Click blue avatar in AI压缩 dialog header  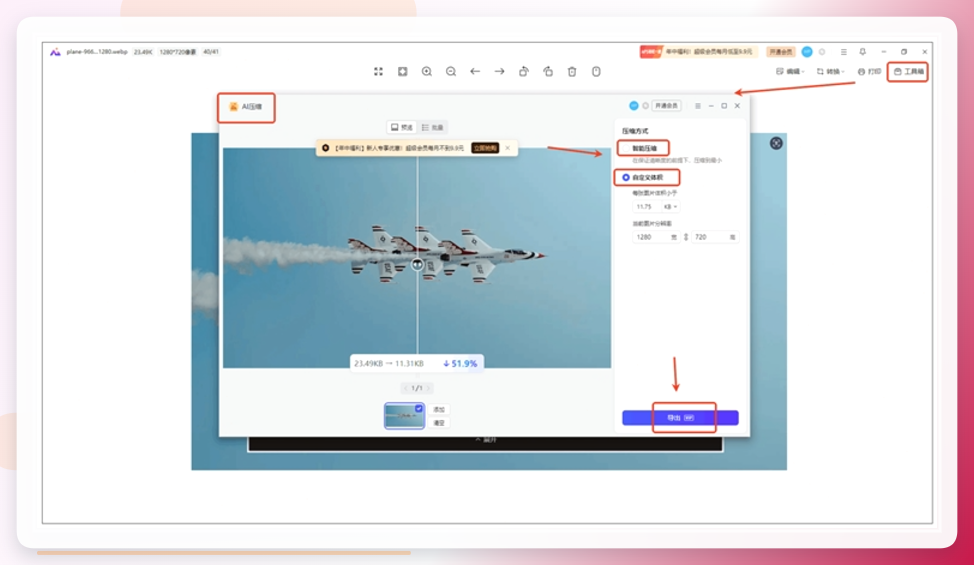(634, 106)
